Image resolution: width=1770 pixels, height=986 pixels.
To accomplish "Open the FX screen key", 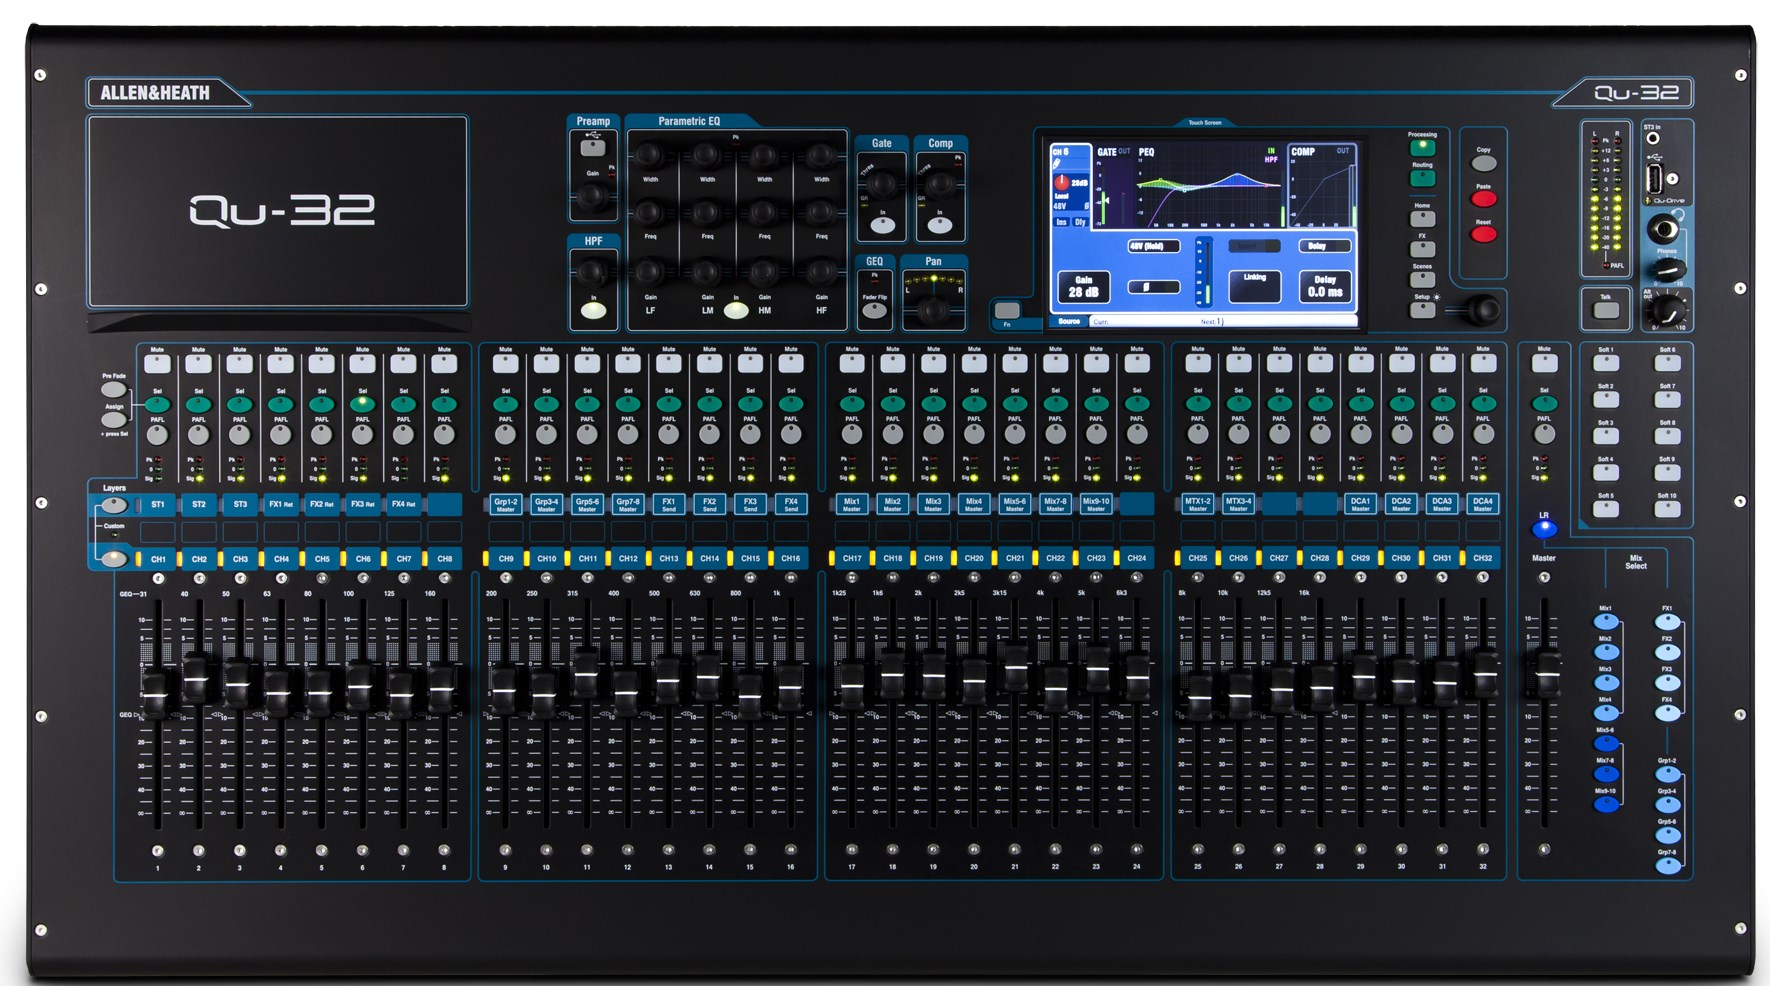I will [1422, 249].
